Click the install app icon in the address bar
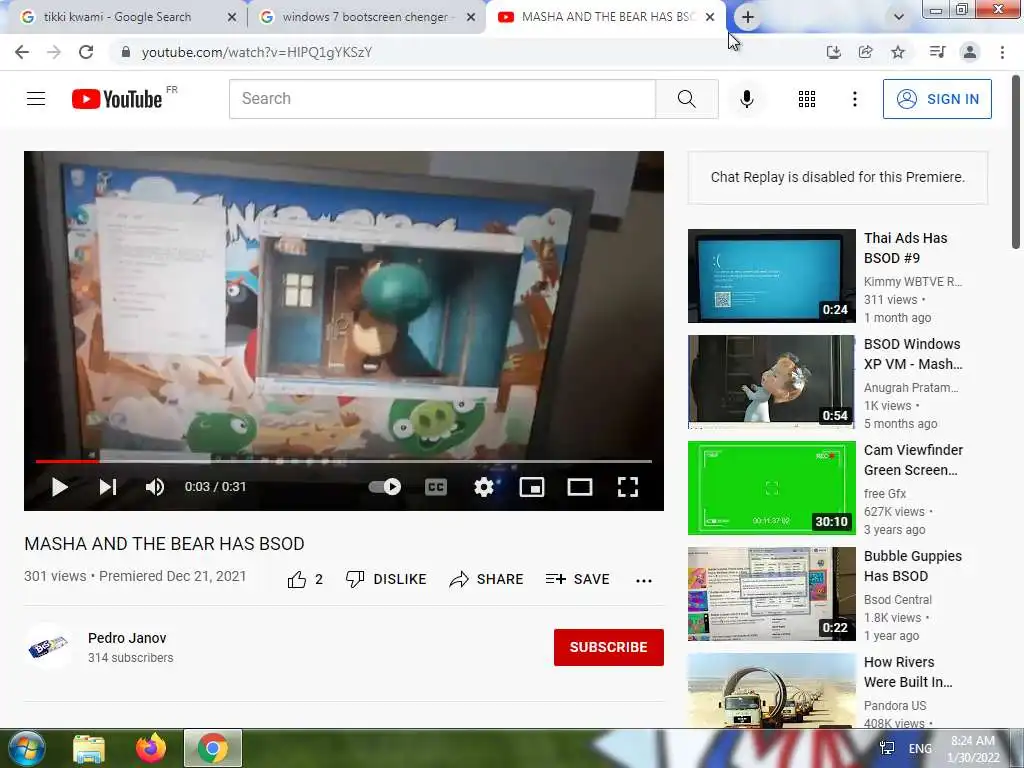1024x768 pixels. click(x=833, y=52)
